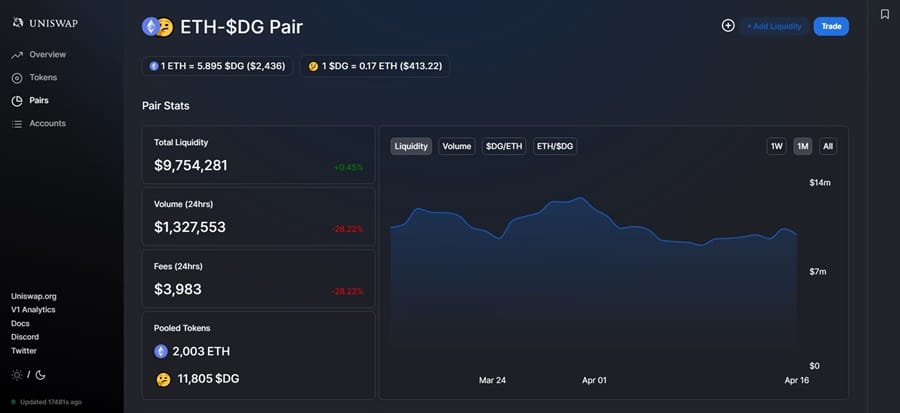
Task: Open Tokens page in the sidebar
Action: point(43,77)
